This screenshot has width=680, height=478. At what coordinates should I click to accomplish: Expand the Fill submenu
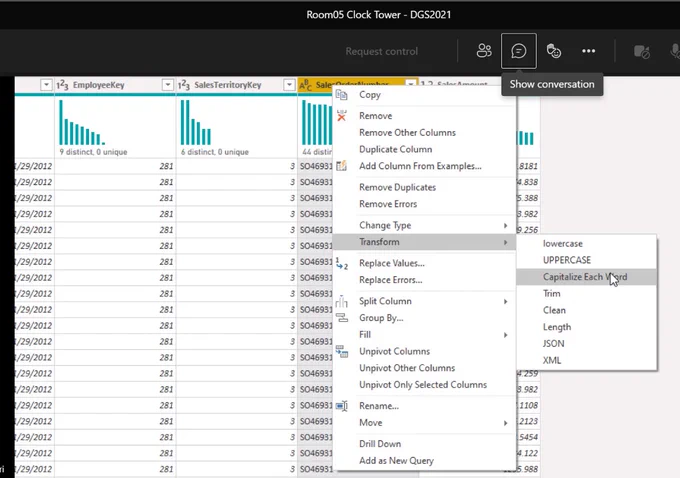pos(505,335)
